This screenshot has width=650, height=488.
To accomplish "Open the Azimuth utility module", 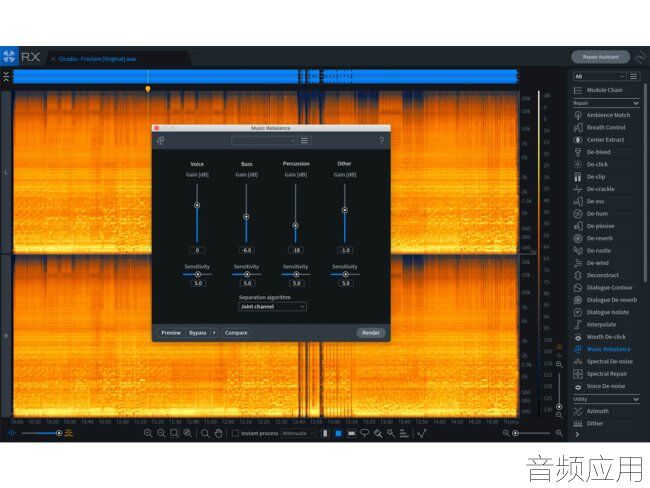I will click(x=591, y=411).
